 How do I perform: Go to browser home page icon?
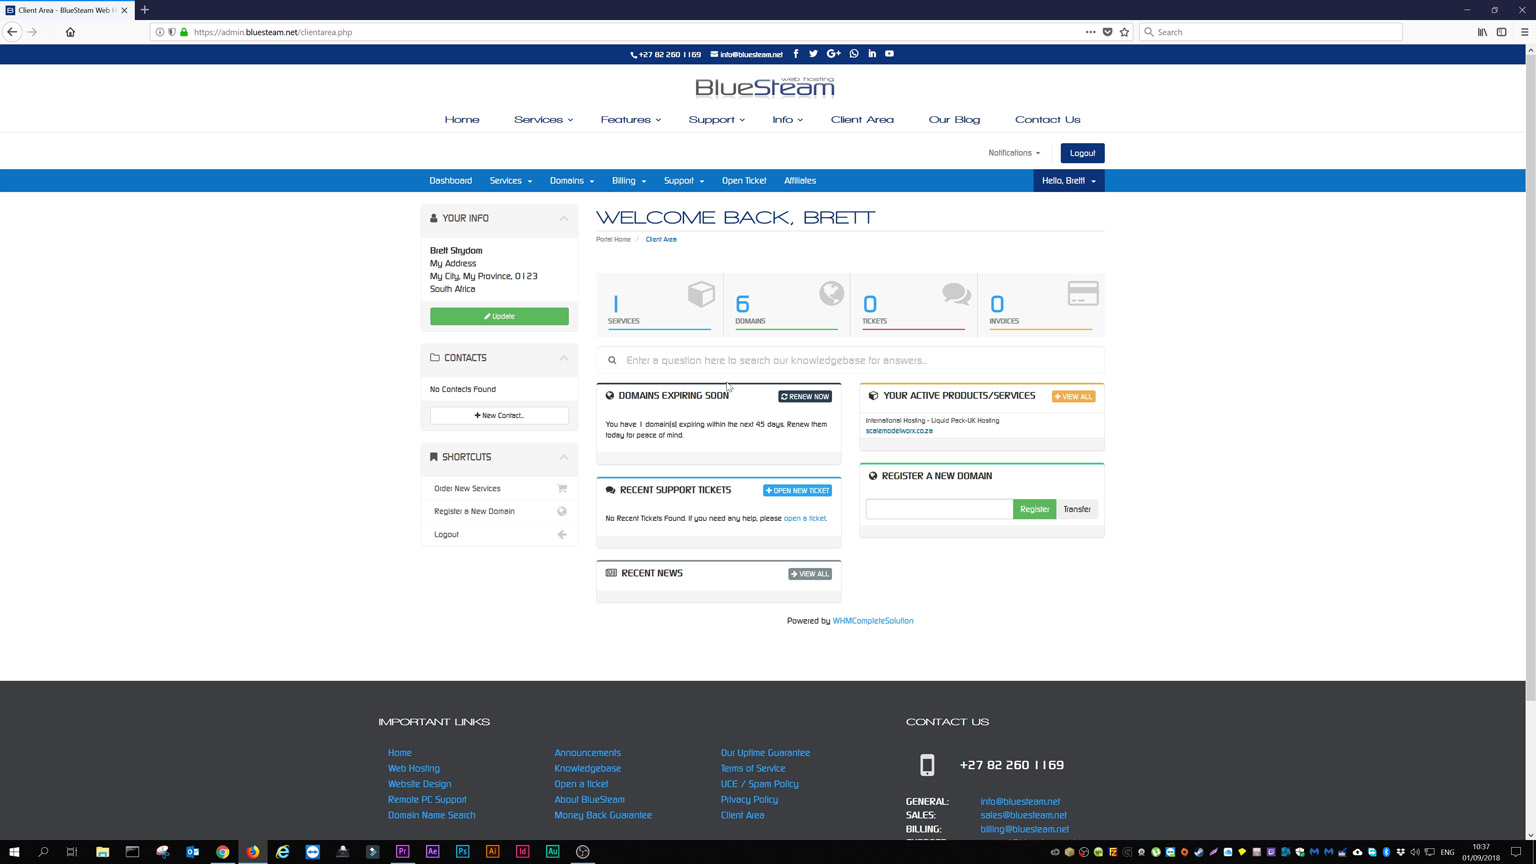click(70, 32)
